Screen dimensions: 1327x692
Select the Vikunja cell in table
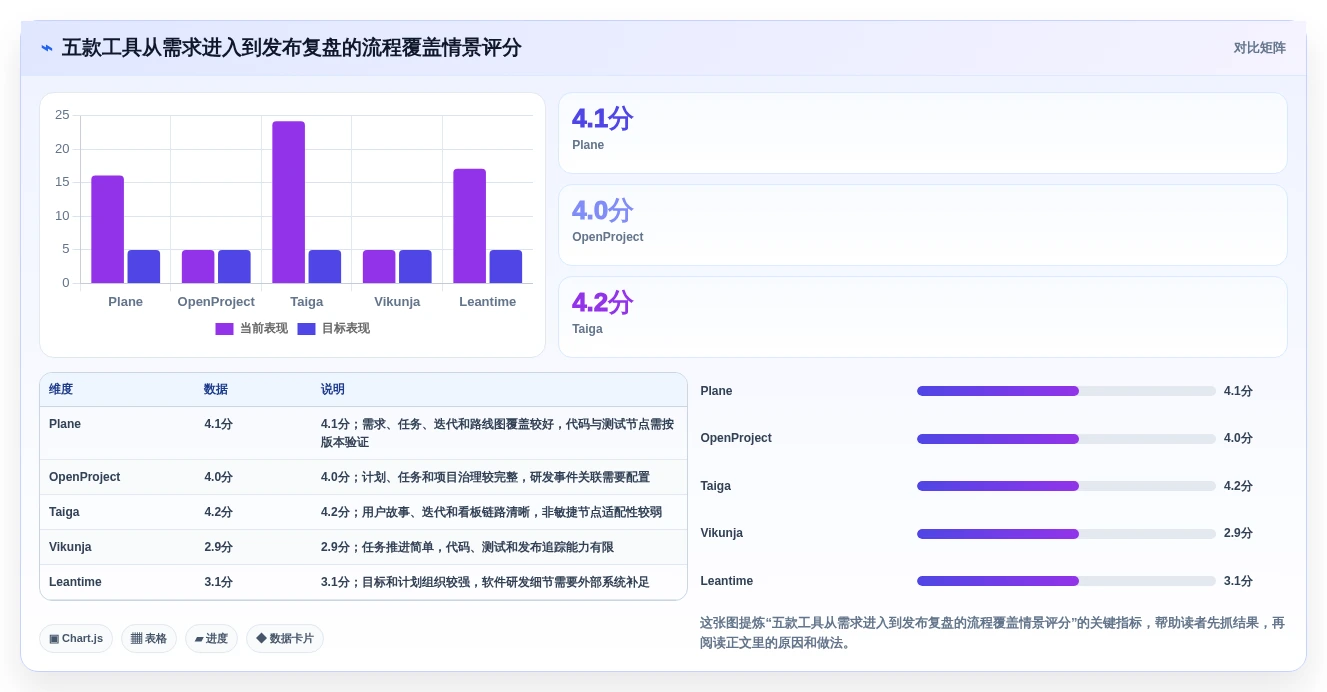click(x=70, y=547)
